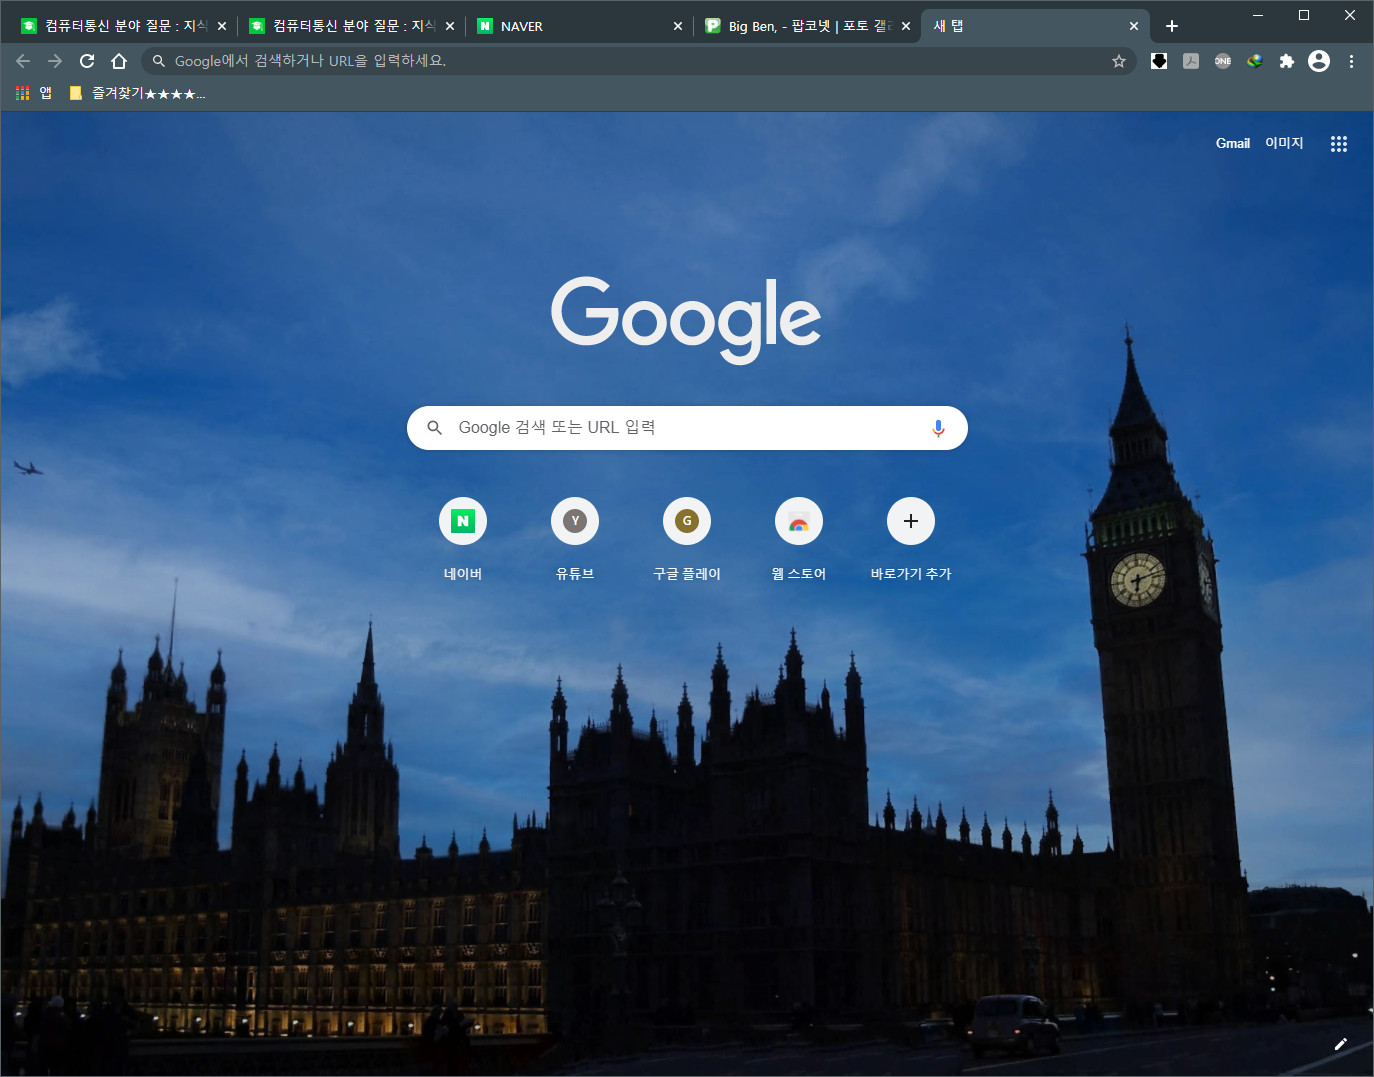Open the 네이버 shortcut tile
The image size is (1374, 1077).
(463, 540)
